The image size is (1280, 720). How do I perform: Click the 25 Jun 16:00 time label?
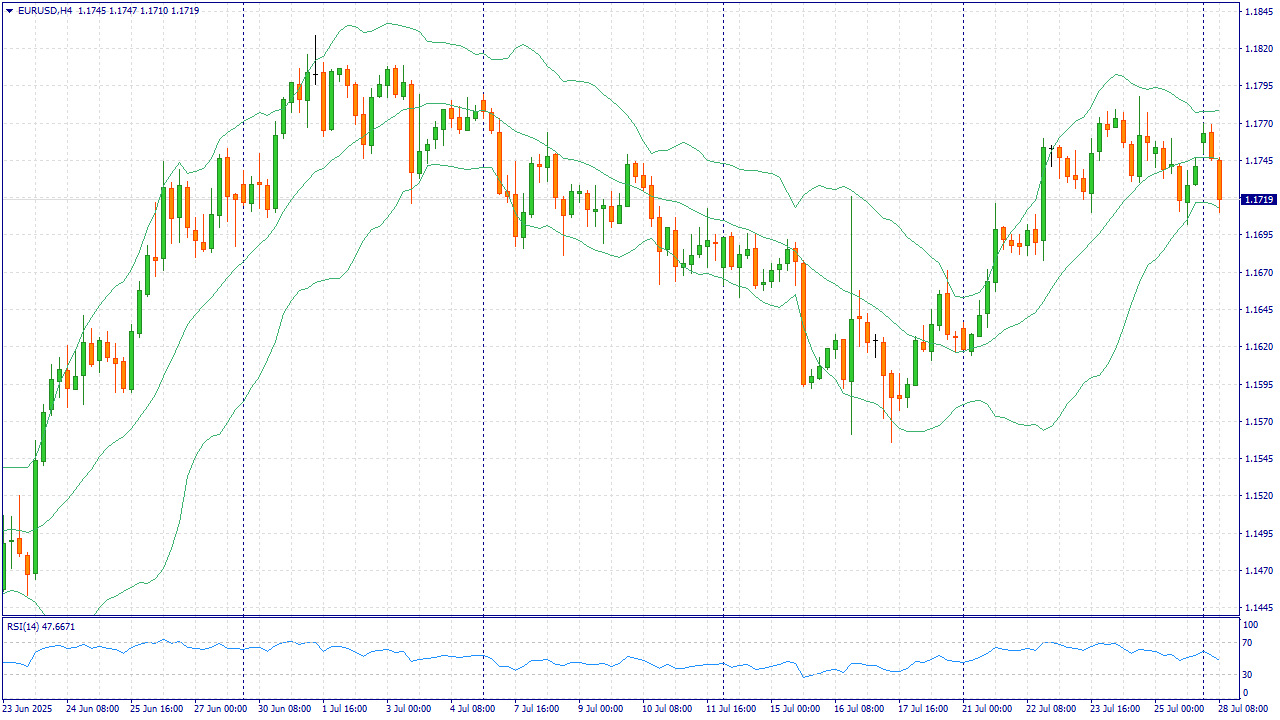click(x=156, y=708)
